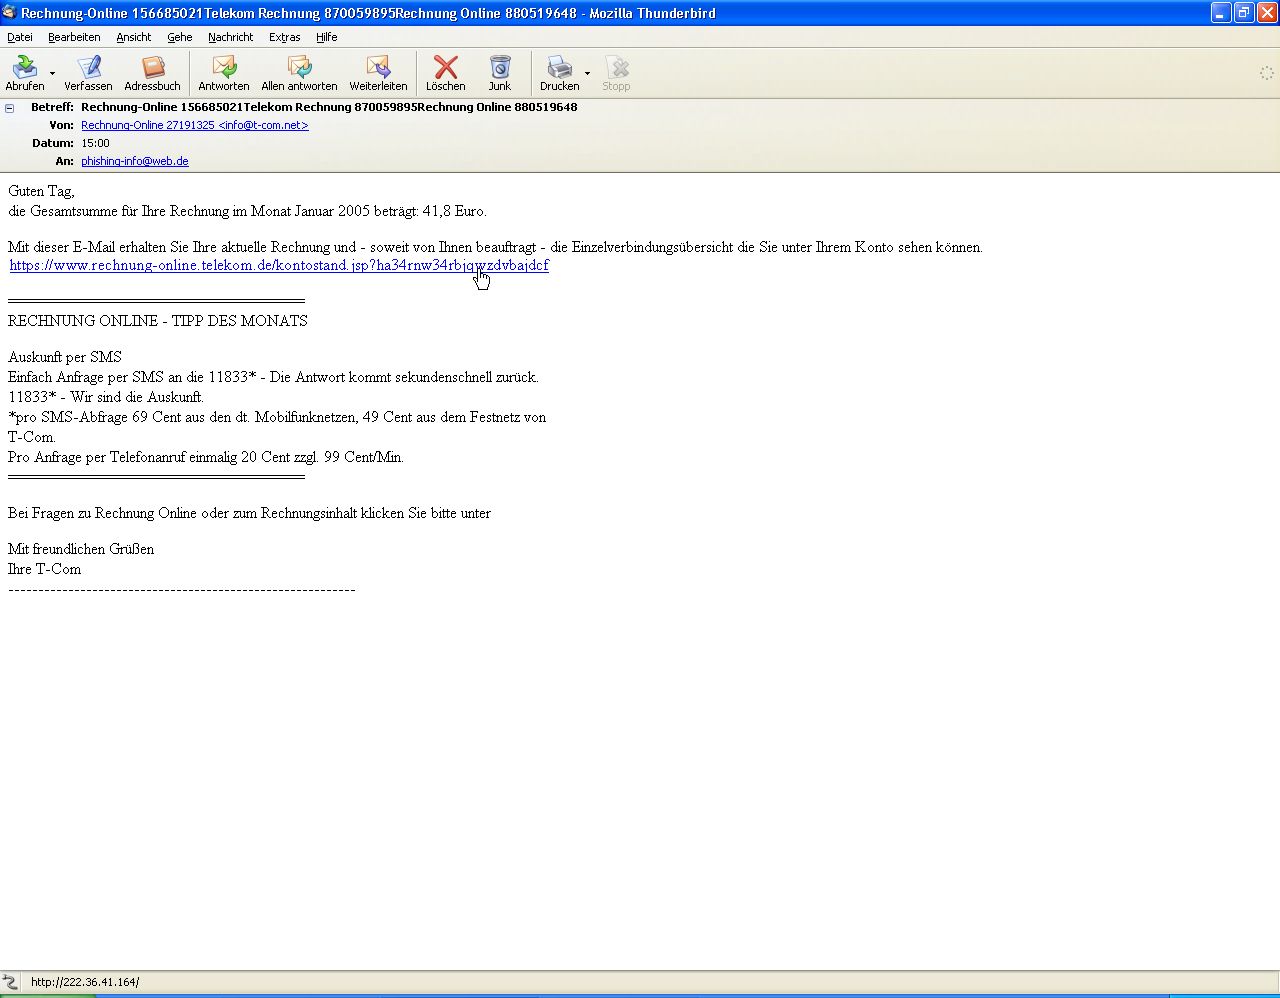Click the line 'Pro Anfrage per Telefonanruf einmalig 20 Cent'
Image resolution: width=1280 pixels, height=998 pixels.
pos(206,457)
